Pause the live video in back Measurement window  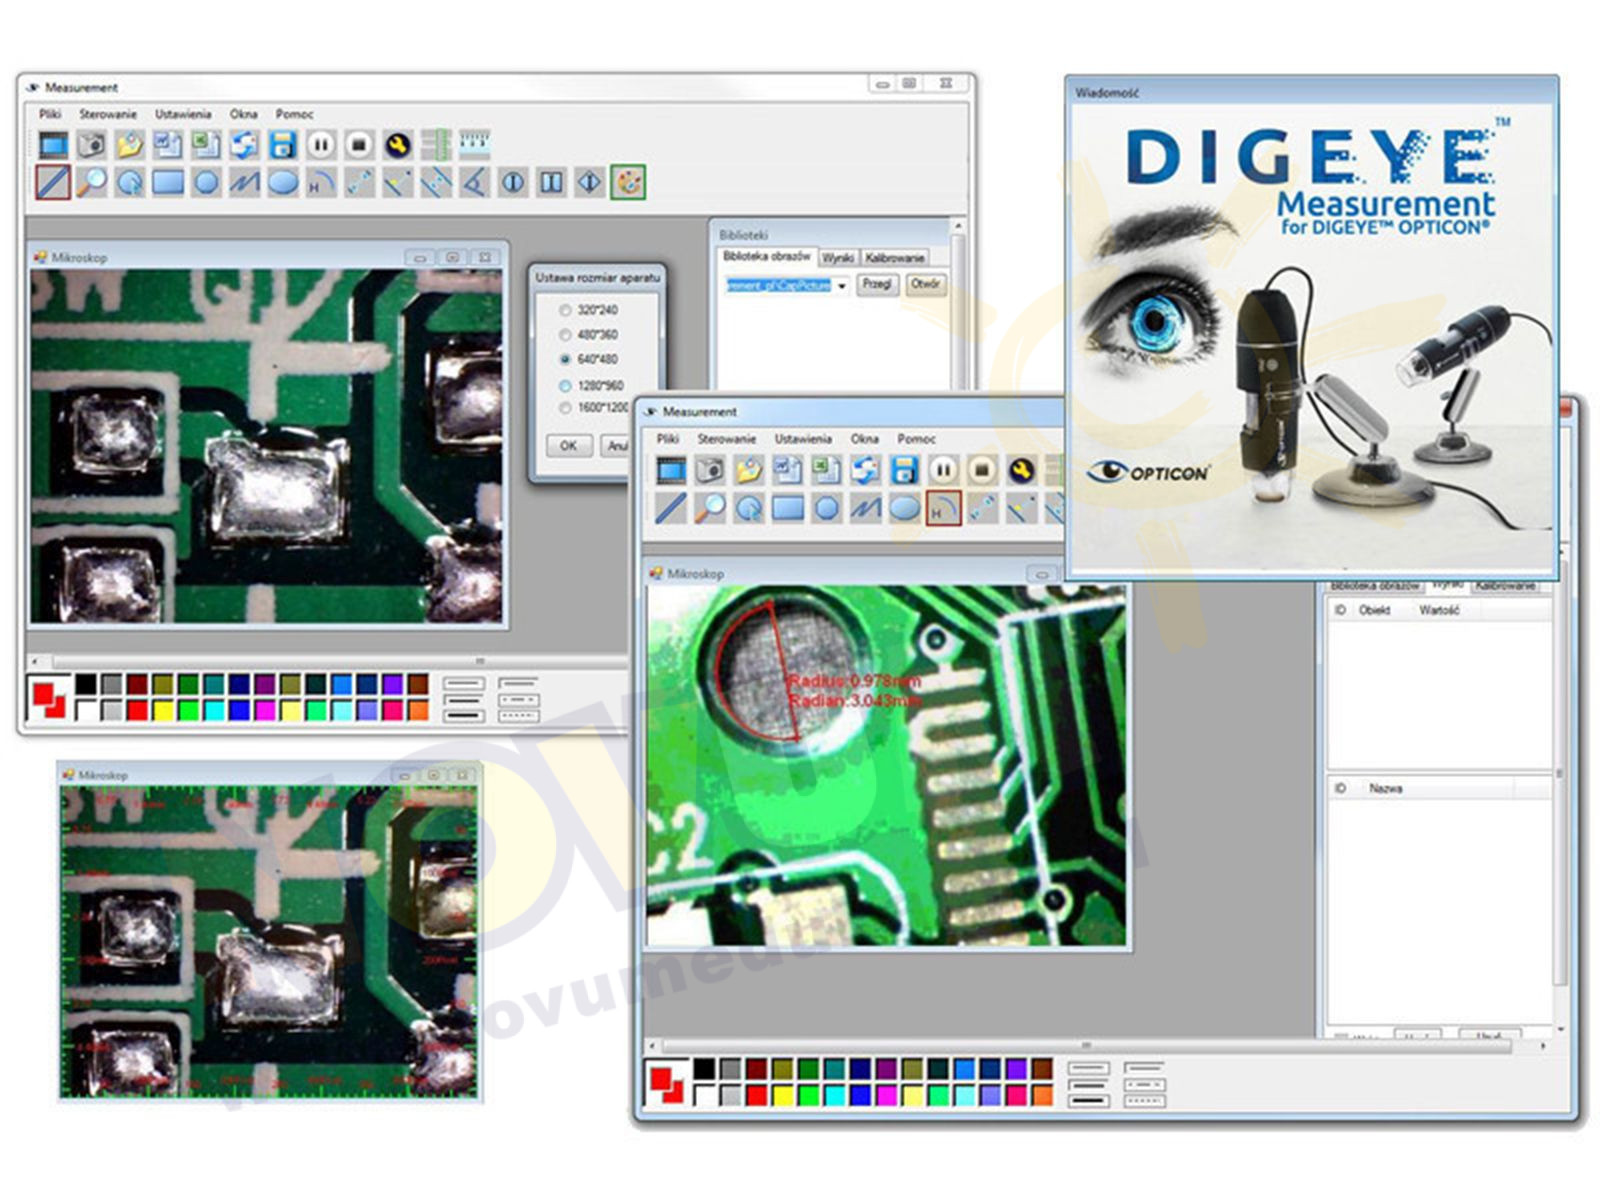click(321, 145)
